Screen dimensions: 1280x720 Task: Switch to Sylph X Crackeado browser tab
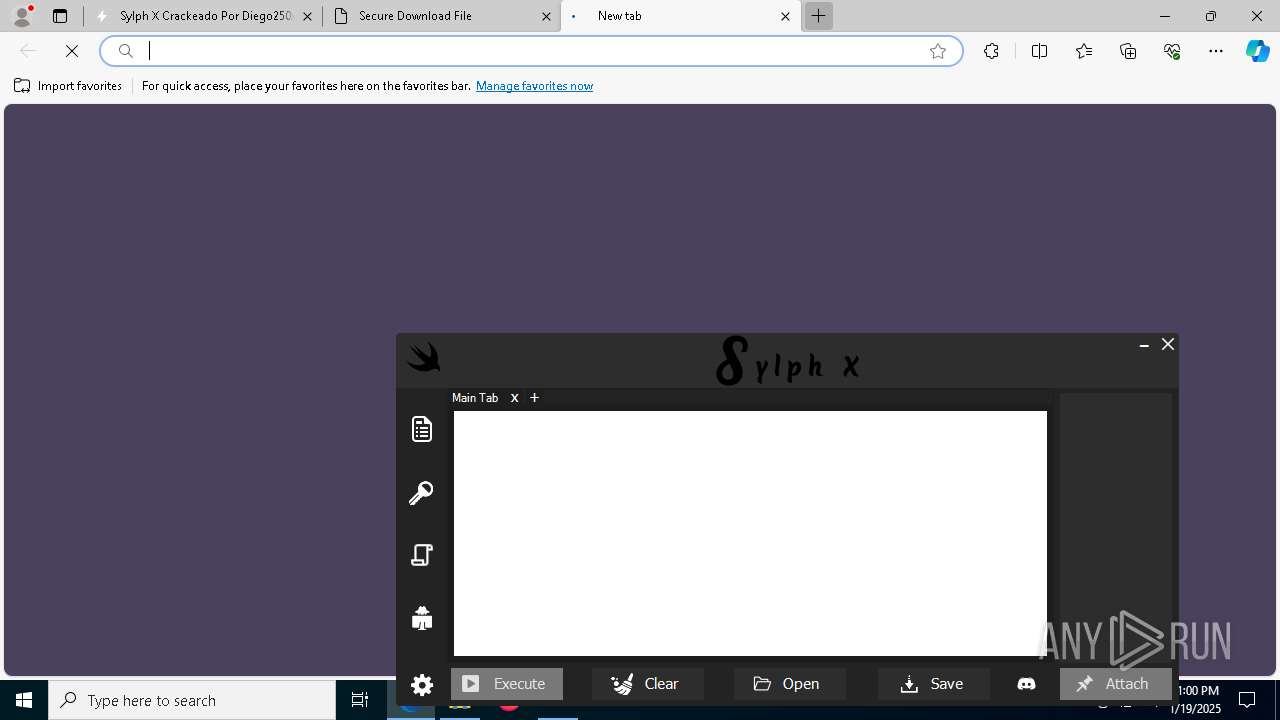click(203, 16)
